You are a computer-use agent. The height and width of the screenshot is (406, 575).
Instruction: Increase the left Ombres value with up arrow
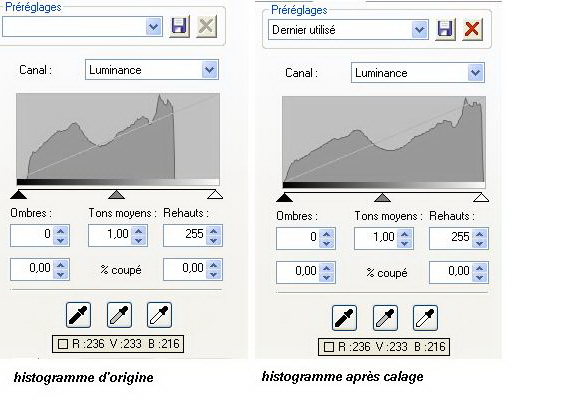point(61,231)
